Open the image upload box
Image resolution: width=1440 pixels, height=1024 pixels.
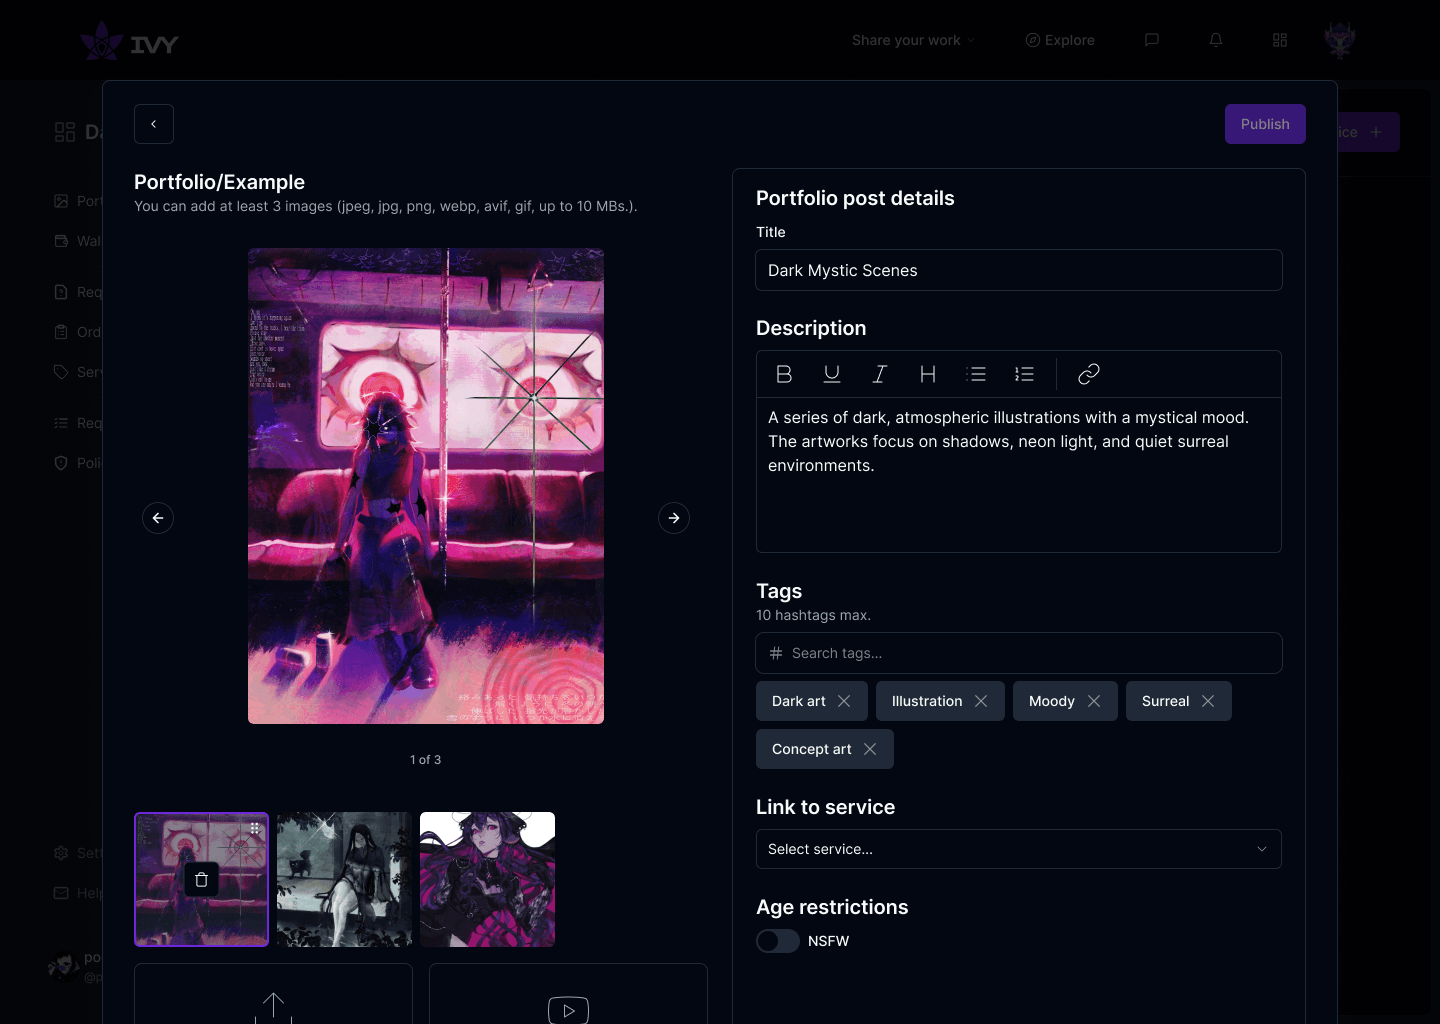click(273, 994)
